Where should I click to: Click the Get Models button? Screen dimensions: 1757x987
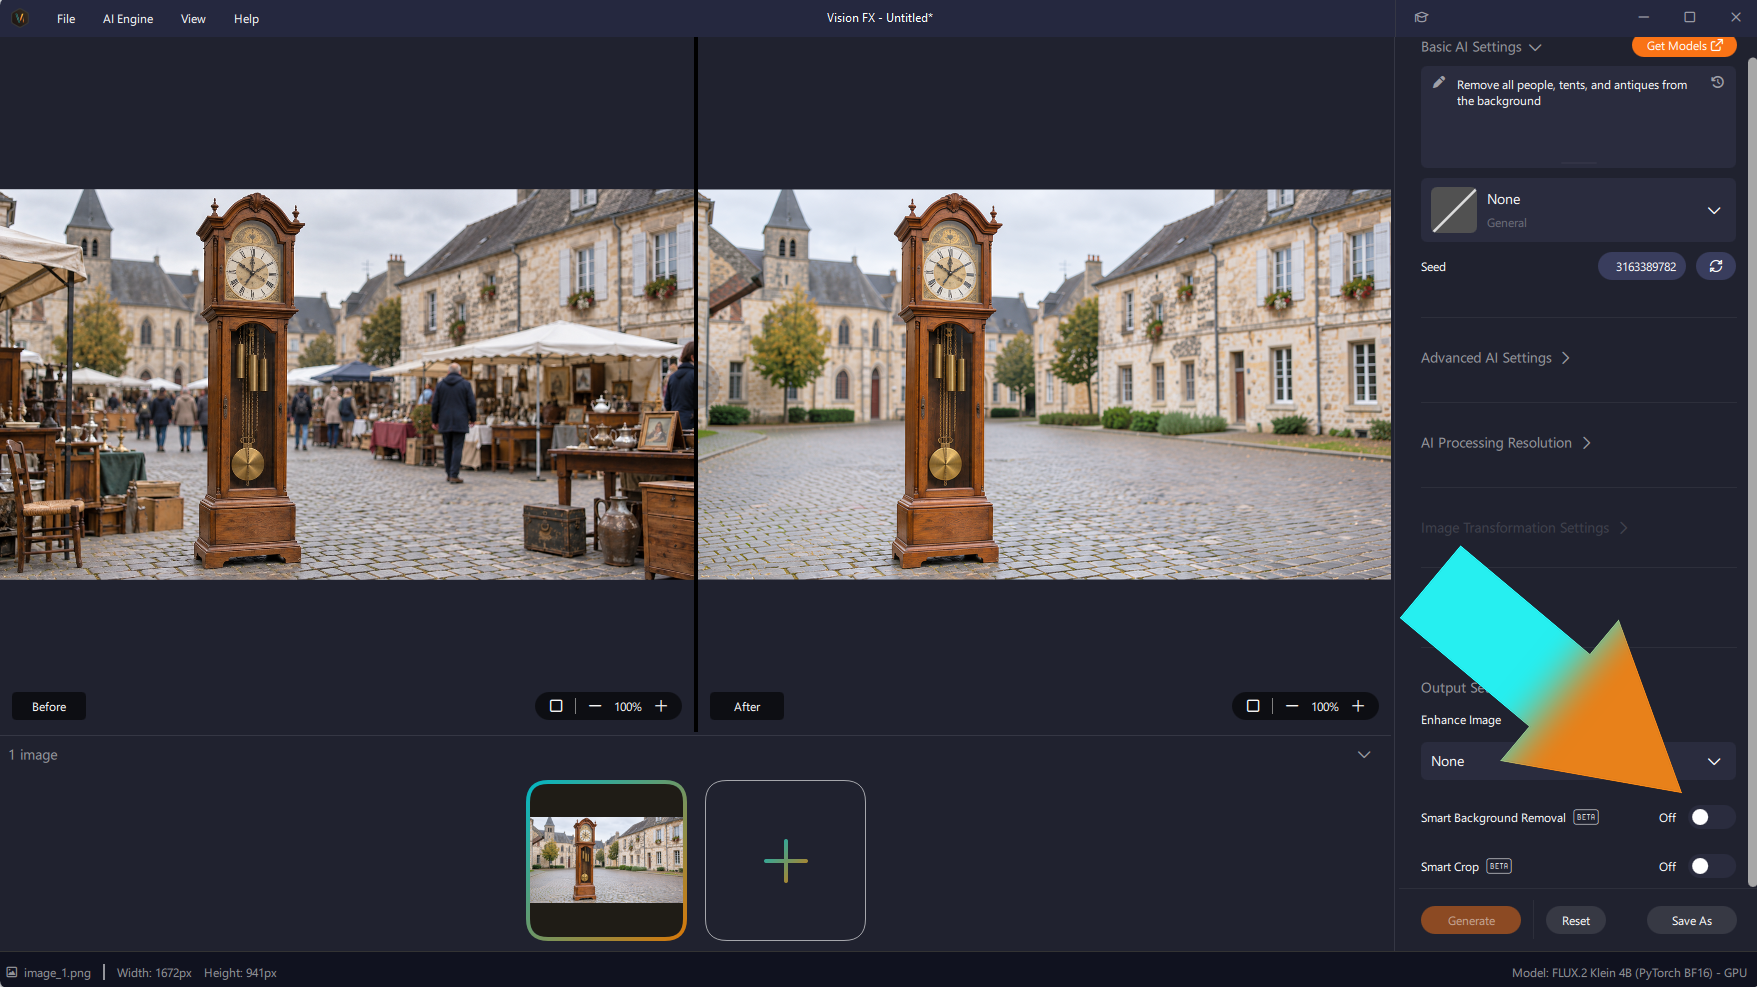pyautogui.click(x=1684, y=46)
